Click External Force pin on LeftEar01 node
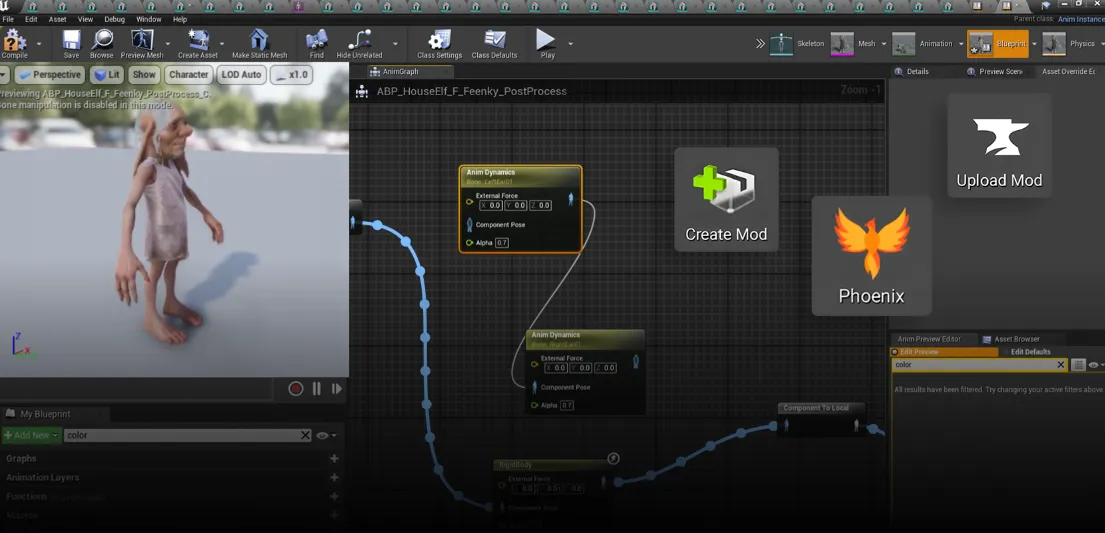This screenshot has width=1105, height=533. pyautogui.click(x=470, y=201)
